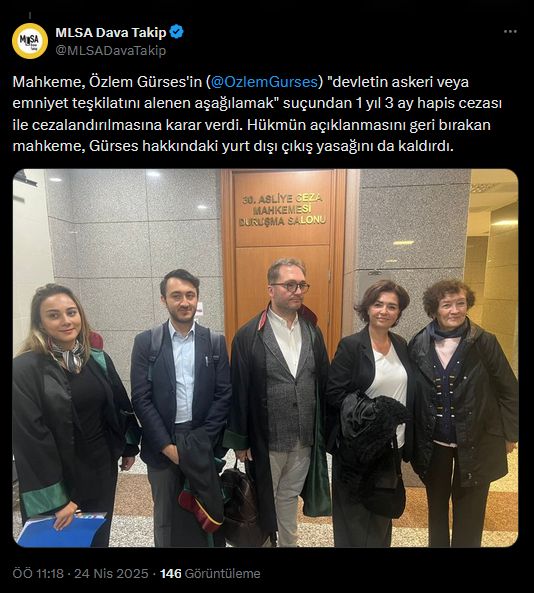The height and width of the screenshot is (593, 534).
Task: Open the @MLSADavaTakip handle link
Action: tap(111, 50)
